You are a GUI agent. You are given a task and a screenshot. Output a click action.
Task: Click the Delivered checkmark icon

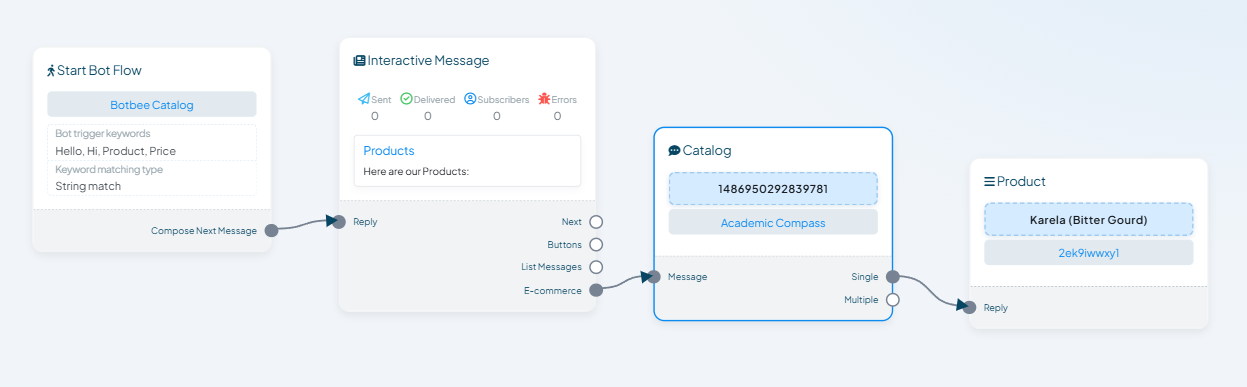pyautogui.click(x=406, y=99)
